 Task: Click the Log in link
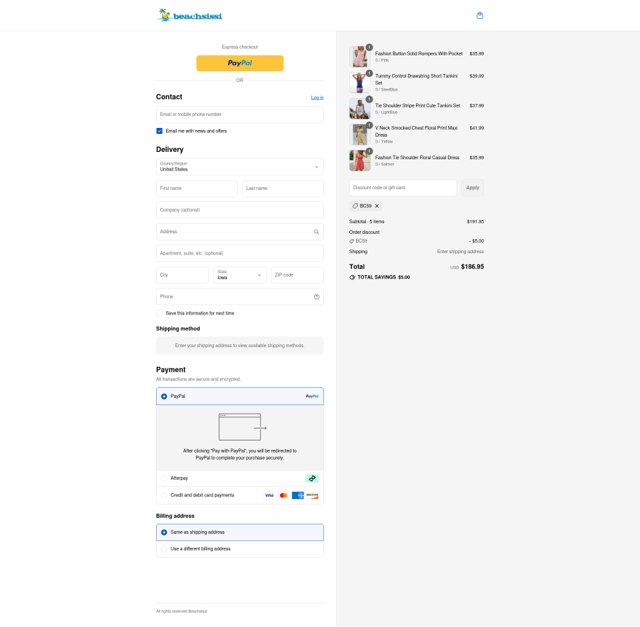pyautogui.click(x=317, y=98)
